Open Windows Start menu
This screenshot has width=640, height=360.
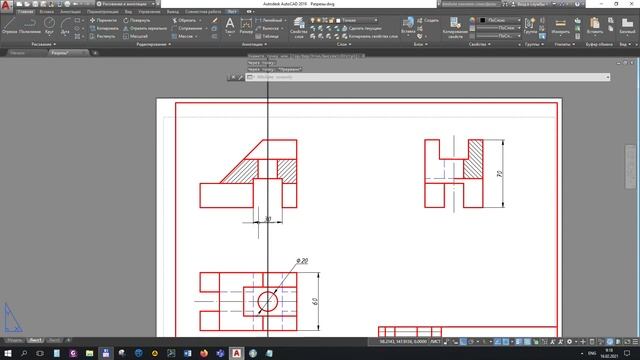coord(7,353)
